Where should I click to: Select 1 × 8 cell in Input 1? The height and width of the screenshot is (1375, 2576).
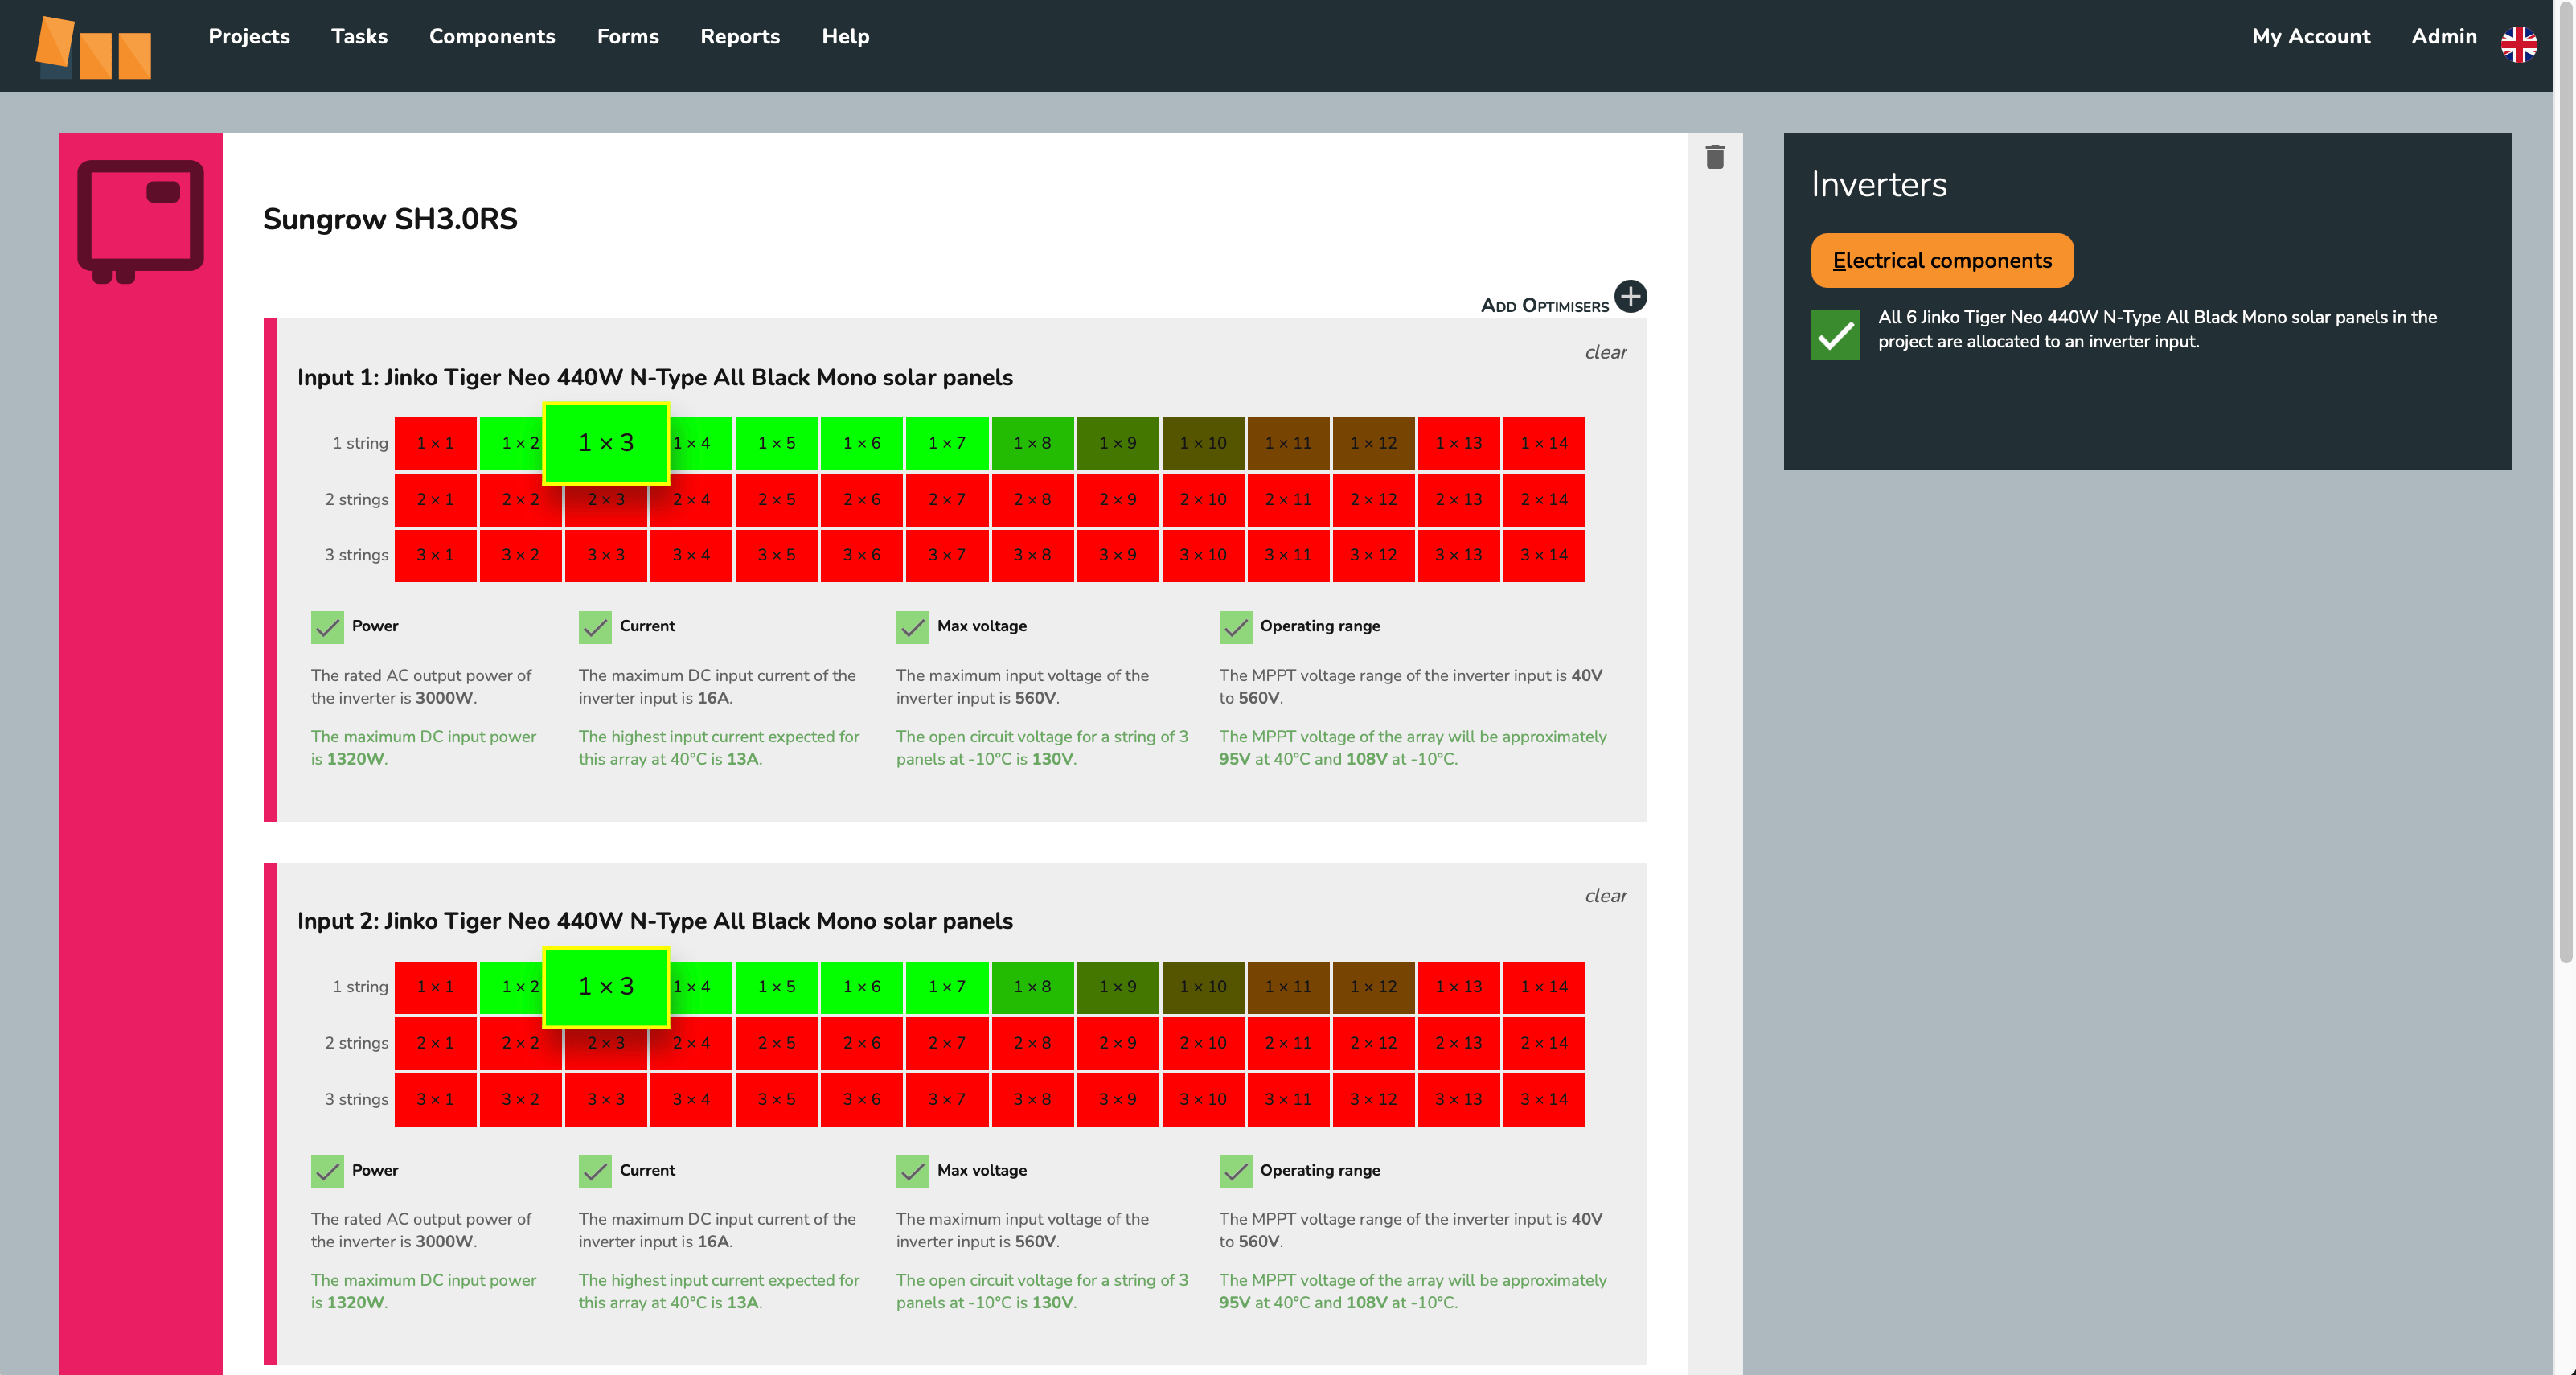(1032, 443)
